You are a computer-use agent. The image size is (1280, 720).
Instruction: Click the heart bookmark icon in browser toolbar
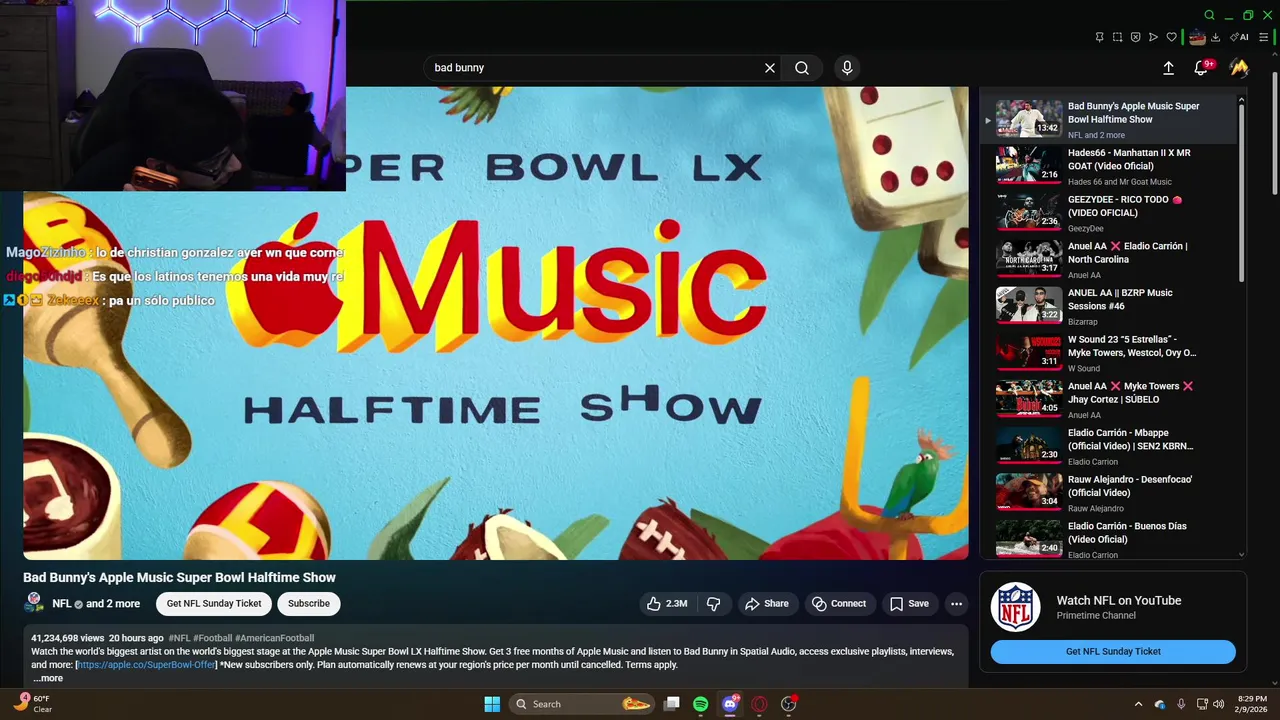click(x=1171, y=37)
